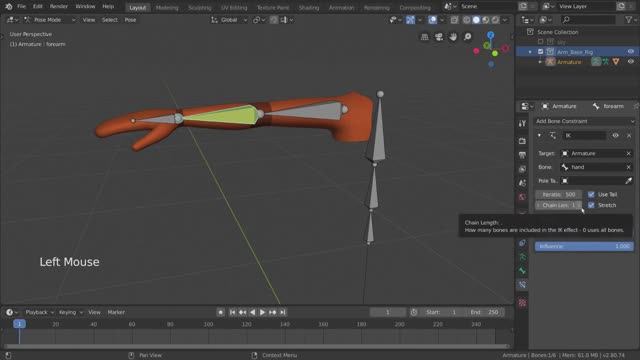This screenshot has width=640, height=360.
Task: Open the outliner display mode dropdown
Action: click(x=528, y=20)
